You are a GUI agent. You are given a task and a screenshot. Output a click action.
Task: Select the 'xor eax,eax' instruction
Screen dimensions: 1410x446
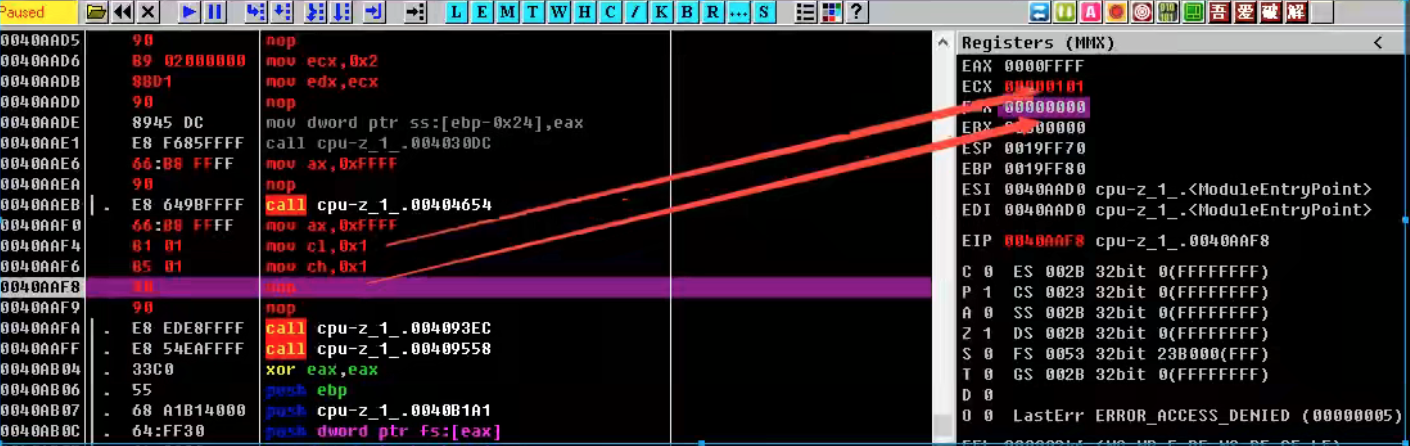(322, 369)
